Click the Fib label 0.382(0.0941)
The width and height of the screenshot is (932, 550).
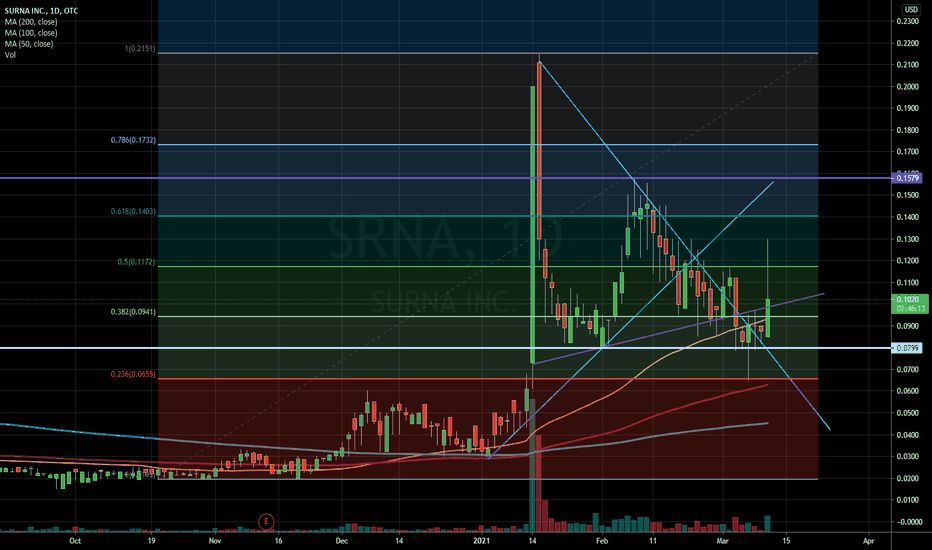133,312
